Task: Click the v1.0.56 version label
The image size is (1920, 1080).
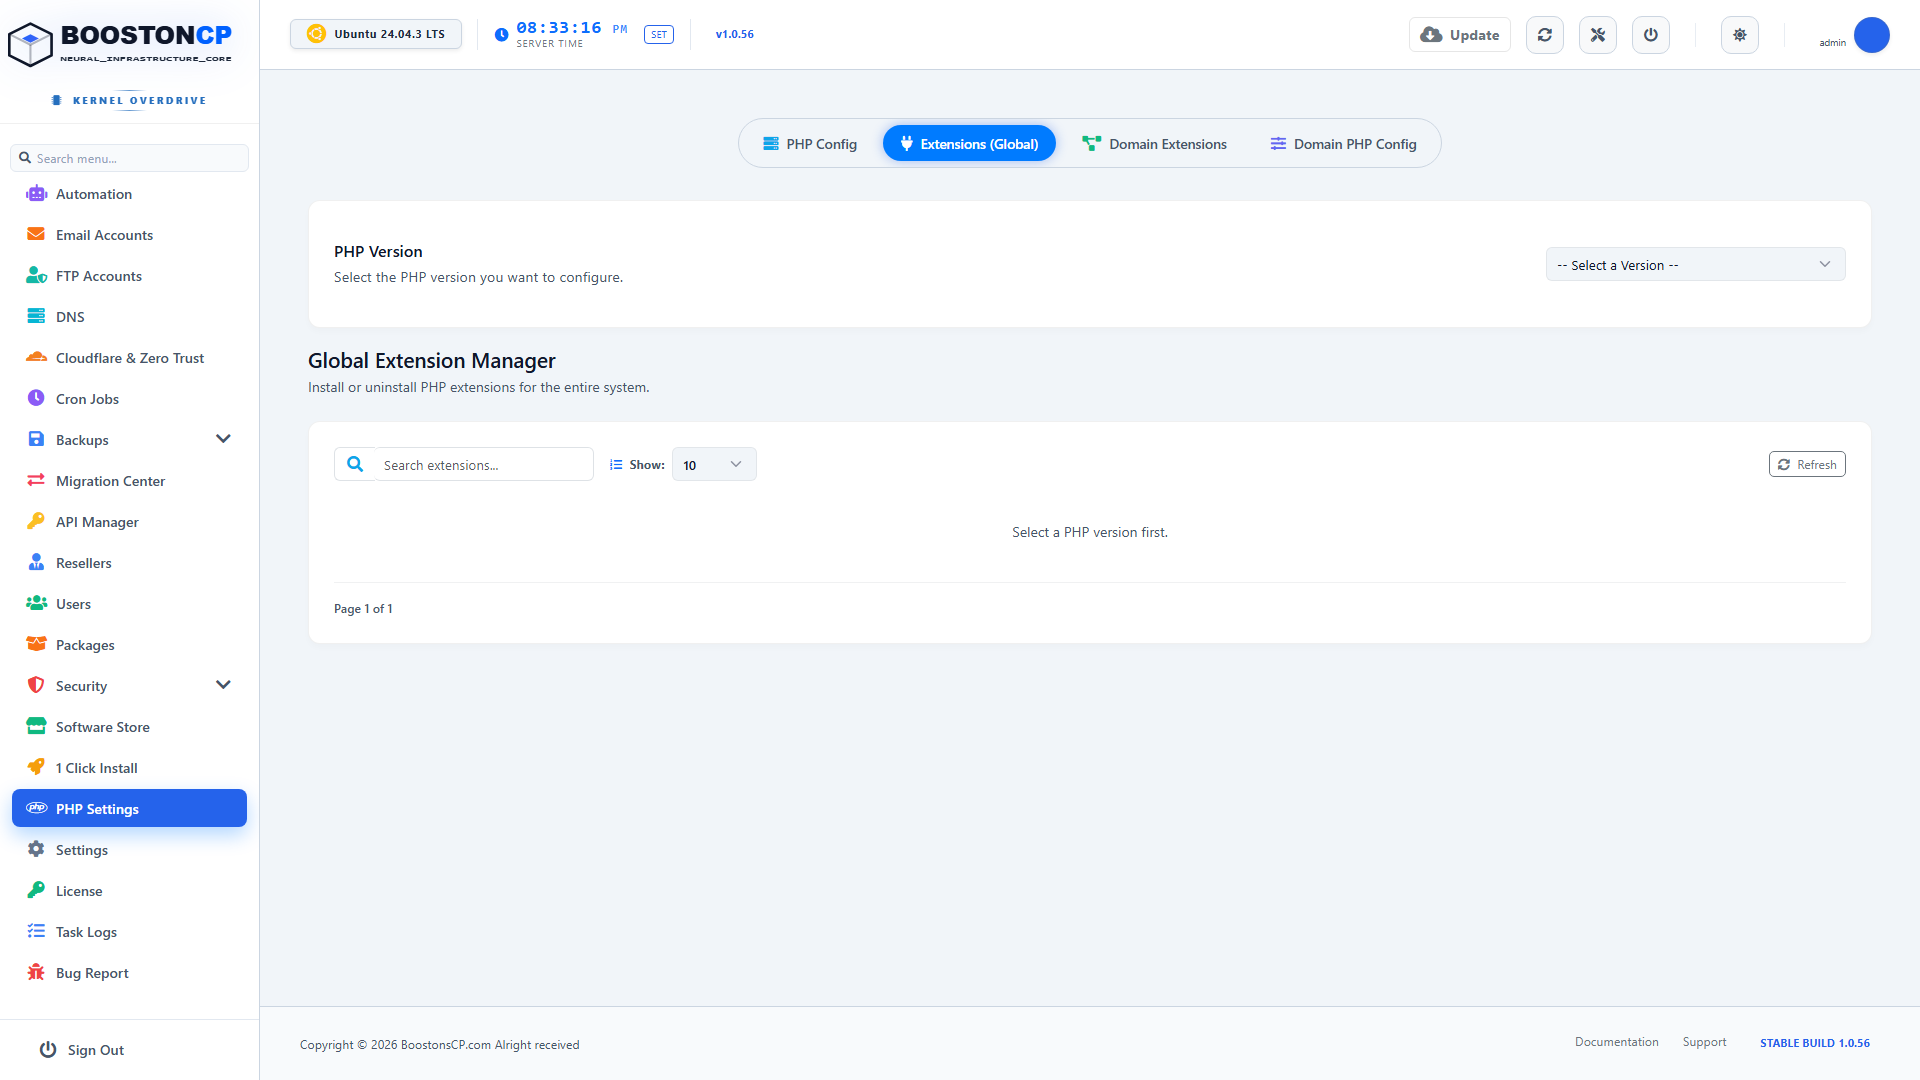Action: (735, 34)
